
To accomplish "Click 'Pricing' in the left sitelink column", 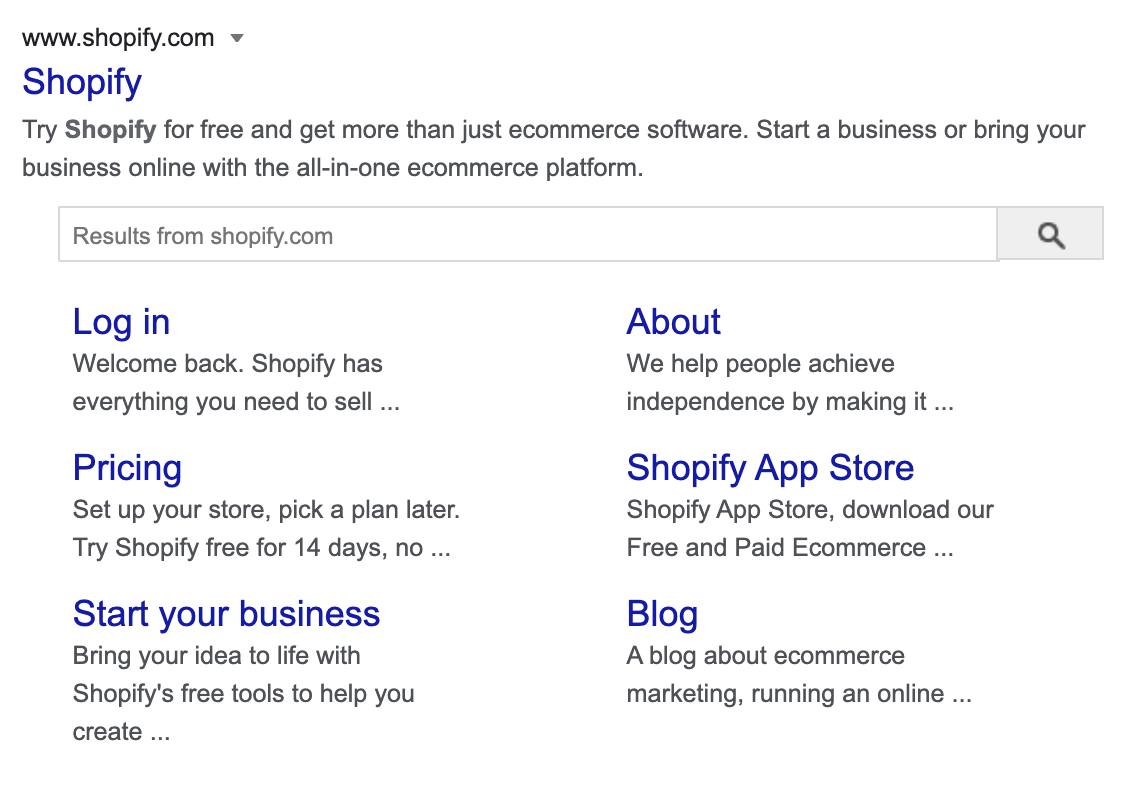I will point(127,468).
